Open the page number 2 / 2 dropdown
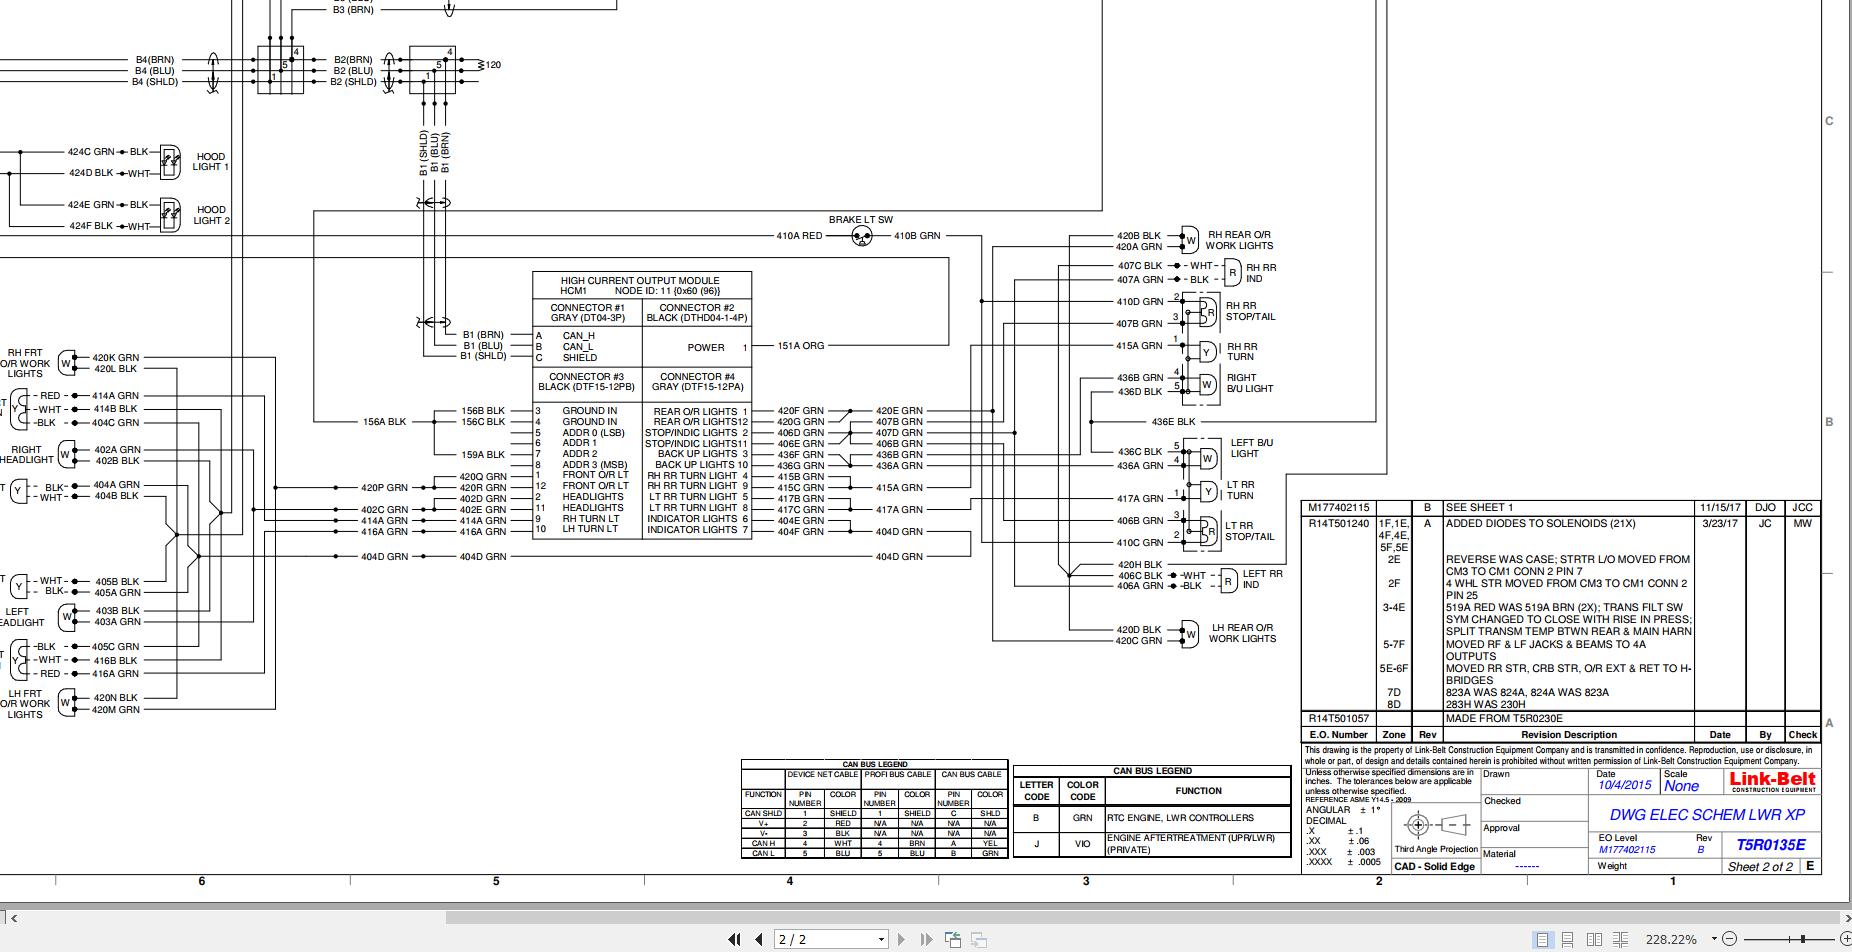Screen dimensions: 1852x952 point(881,939)
